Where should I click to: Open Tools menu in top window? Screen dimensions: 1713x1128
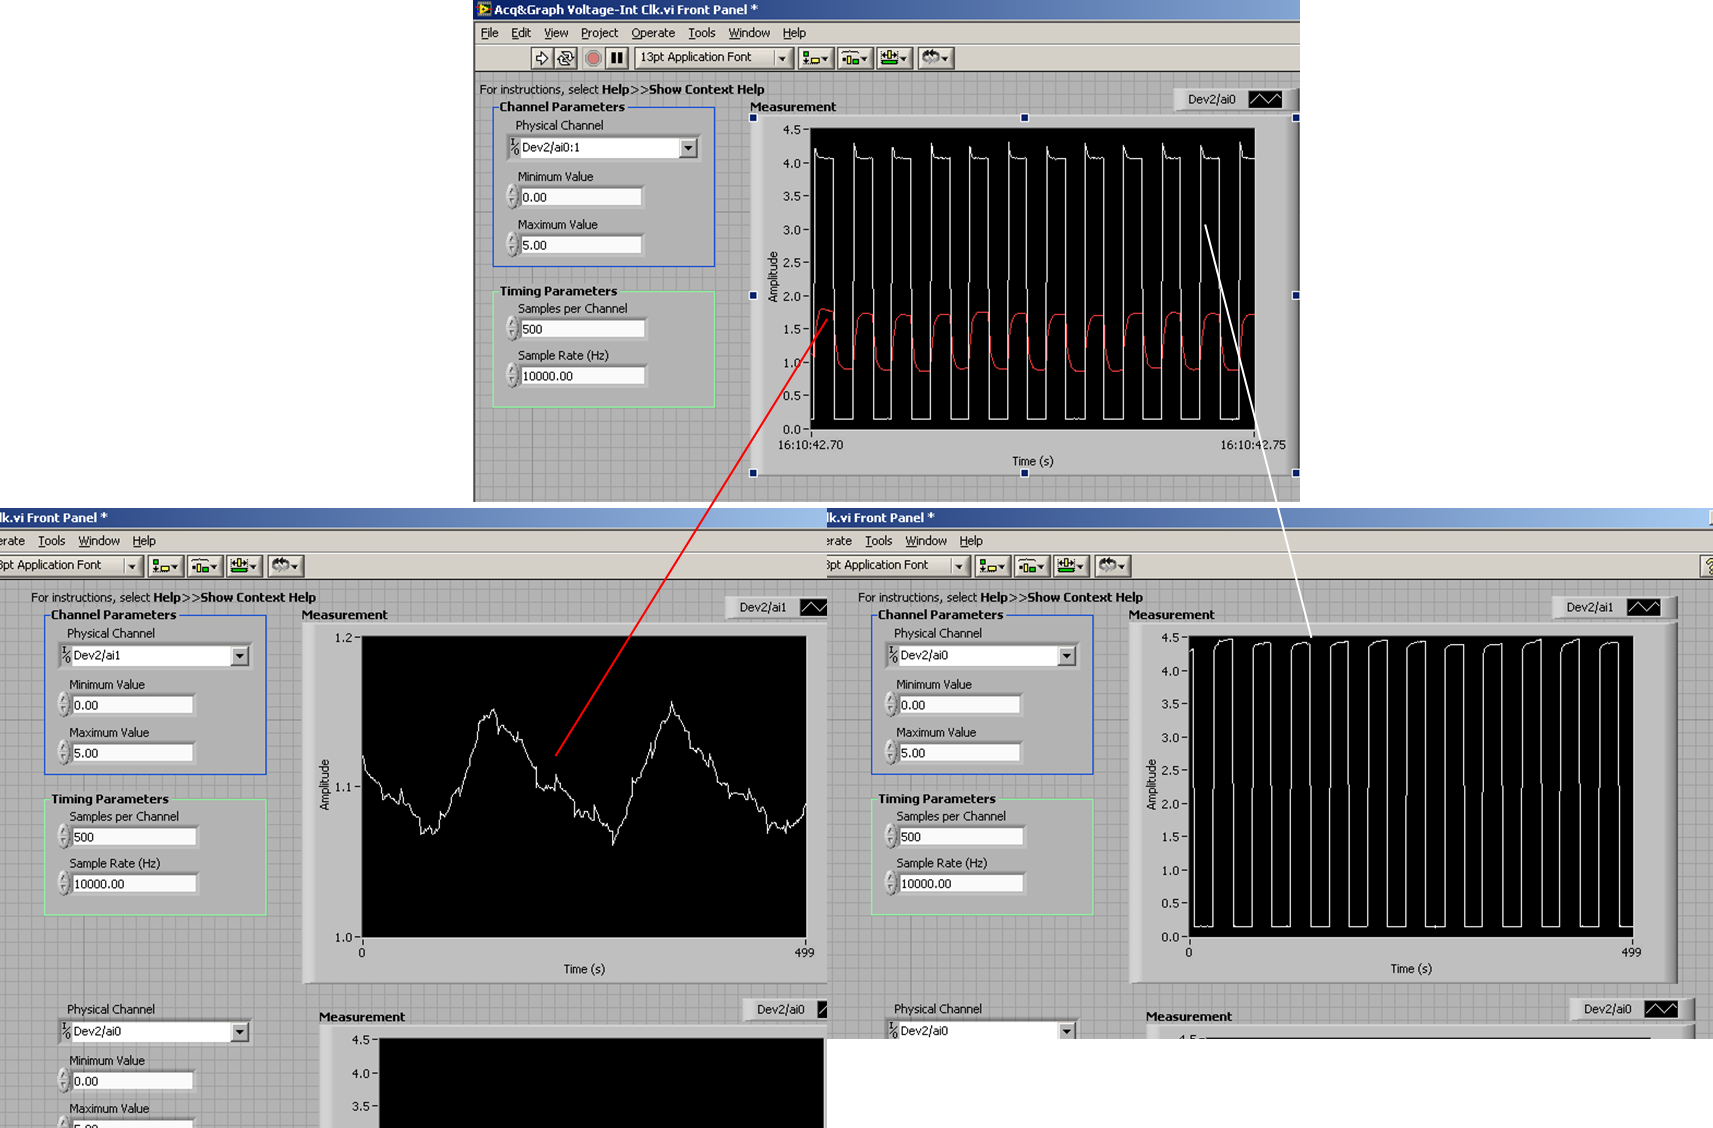pos(702,33)
